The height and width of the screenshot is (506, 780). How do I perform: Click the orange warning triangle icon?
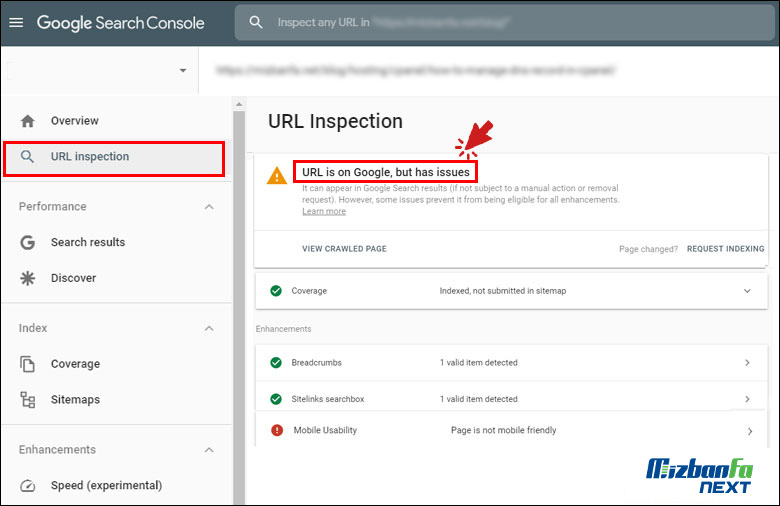[x=277, y=176]
